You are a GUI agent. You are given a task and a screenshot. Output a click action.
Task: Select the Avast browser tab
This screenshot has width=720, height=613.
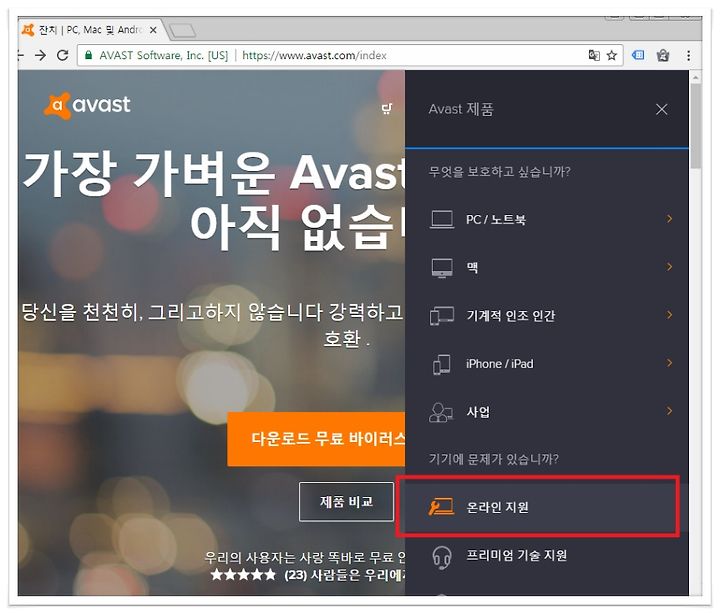(x=90, y=30)
